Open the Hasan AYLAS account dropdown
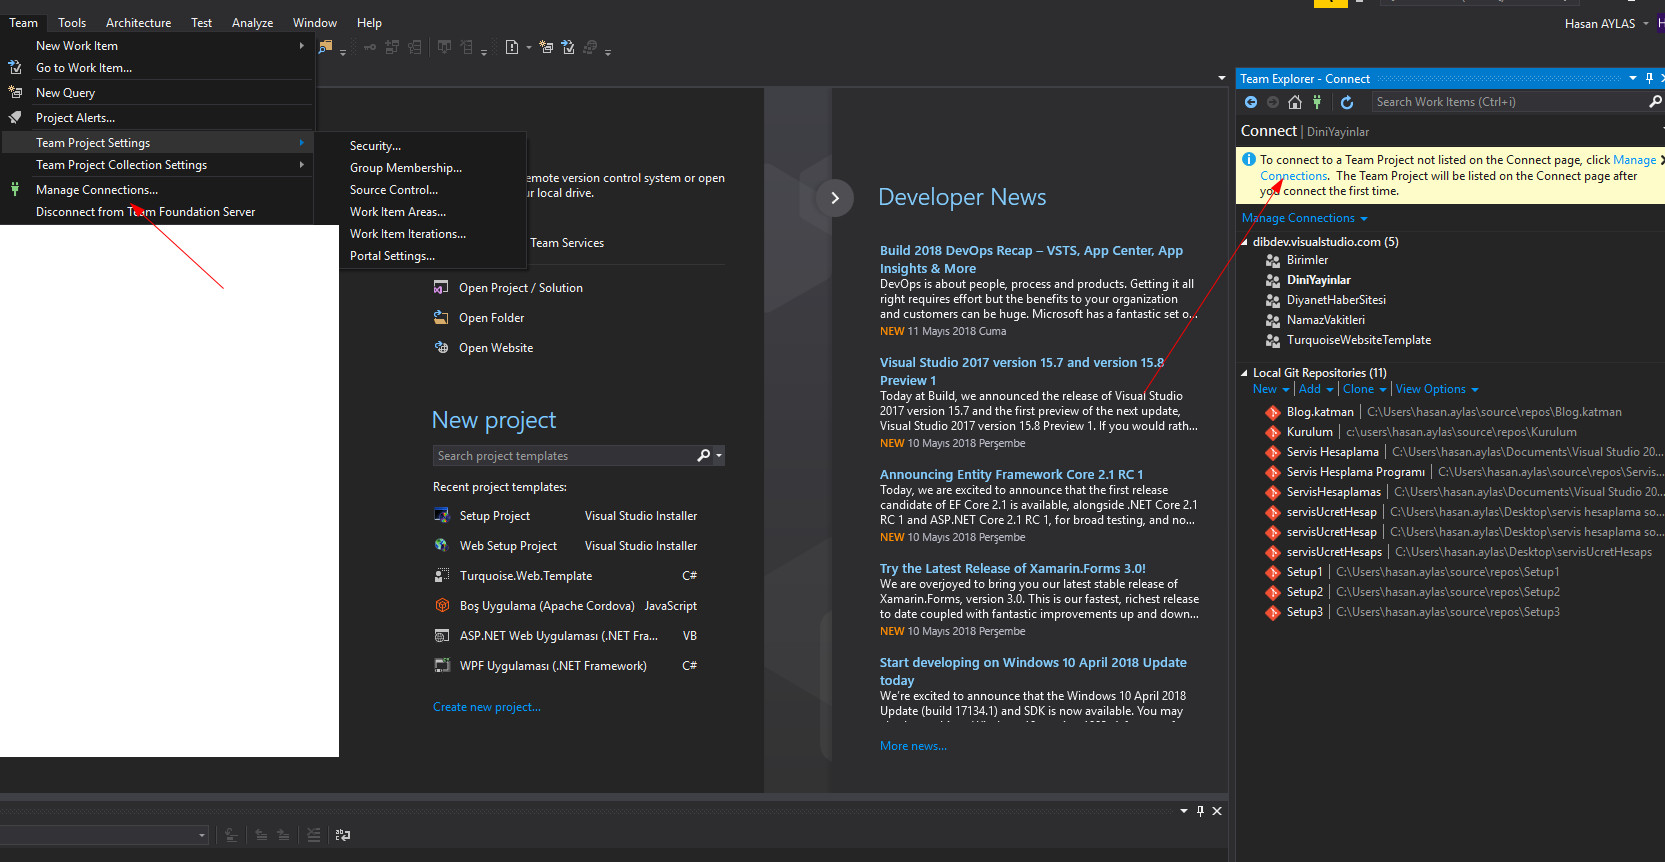The width and height of the screenshot is (1665, 862). point(1607,23)
